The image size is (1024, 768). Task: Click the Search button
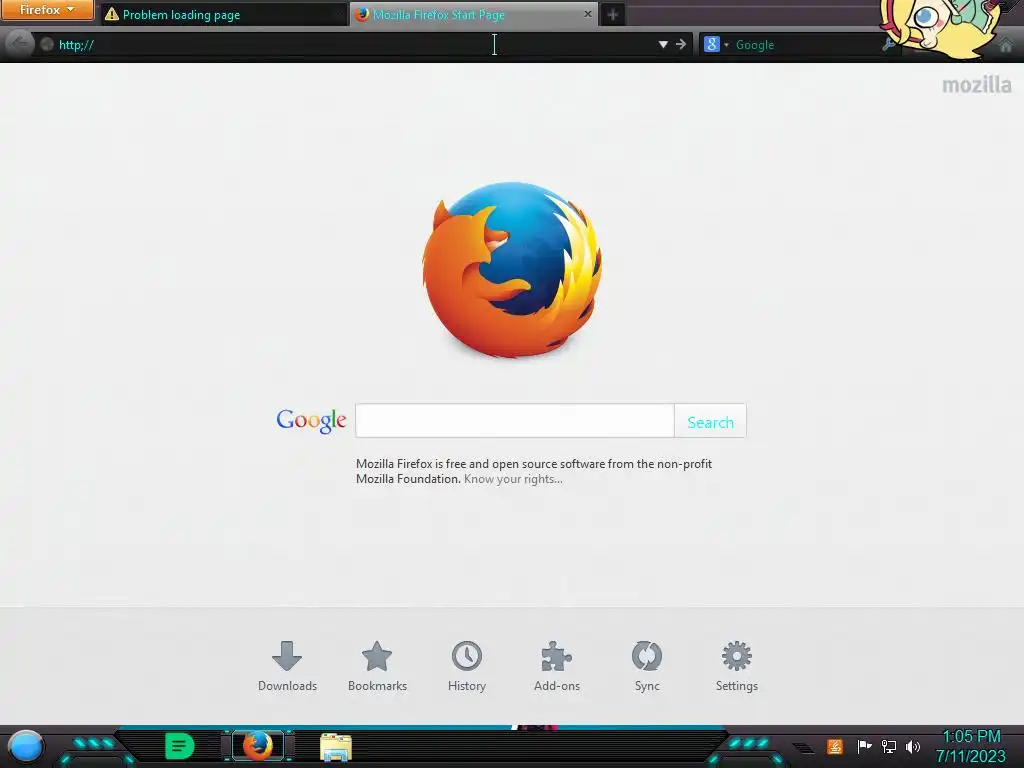(711, 422)
